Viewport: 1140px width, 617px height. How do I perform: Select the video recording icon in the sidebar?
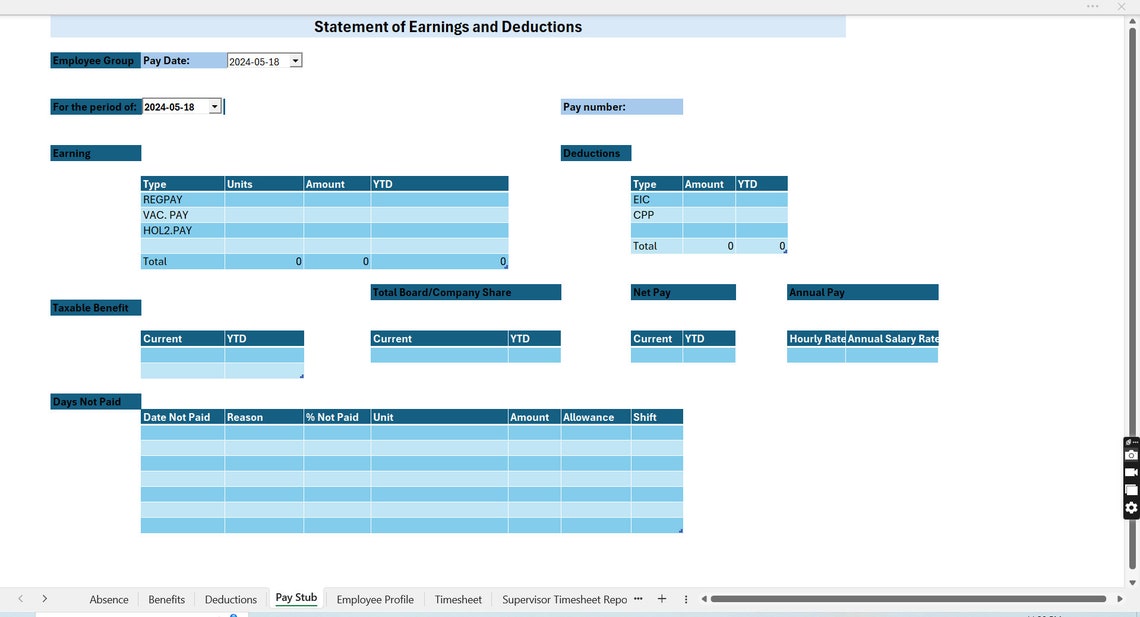[x=1131, y=471]
